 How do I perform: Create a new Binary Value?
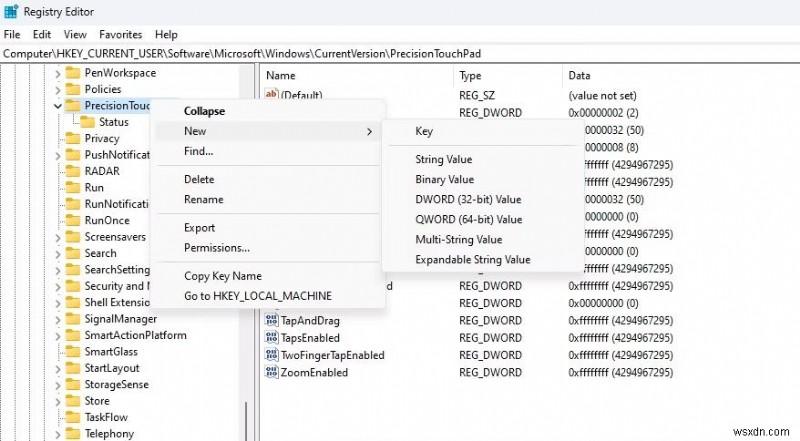click(483, 179)
